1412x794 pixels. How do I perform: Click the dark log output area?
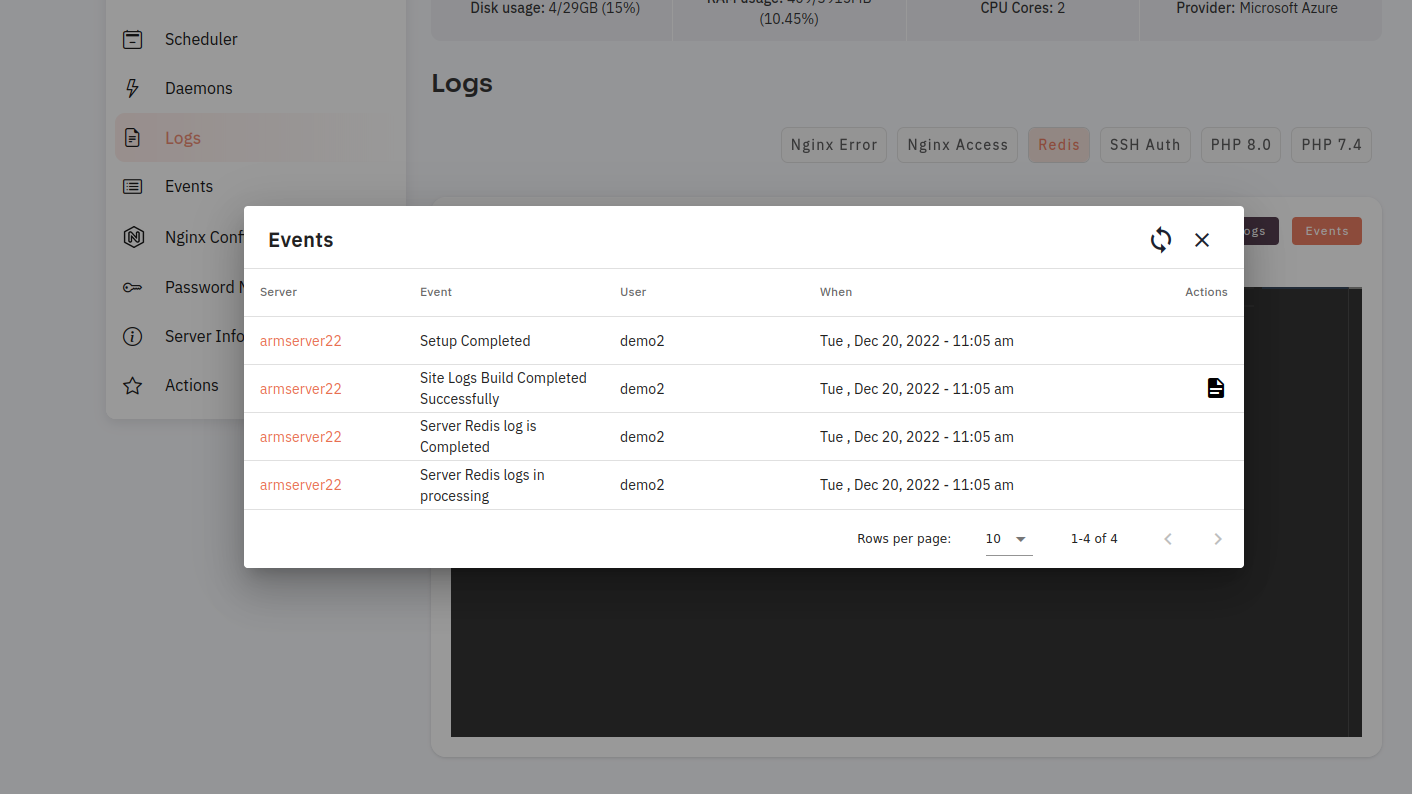pyautogui.click(x=899, y=653)
